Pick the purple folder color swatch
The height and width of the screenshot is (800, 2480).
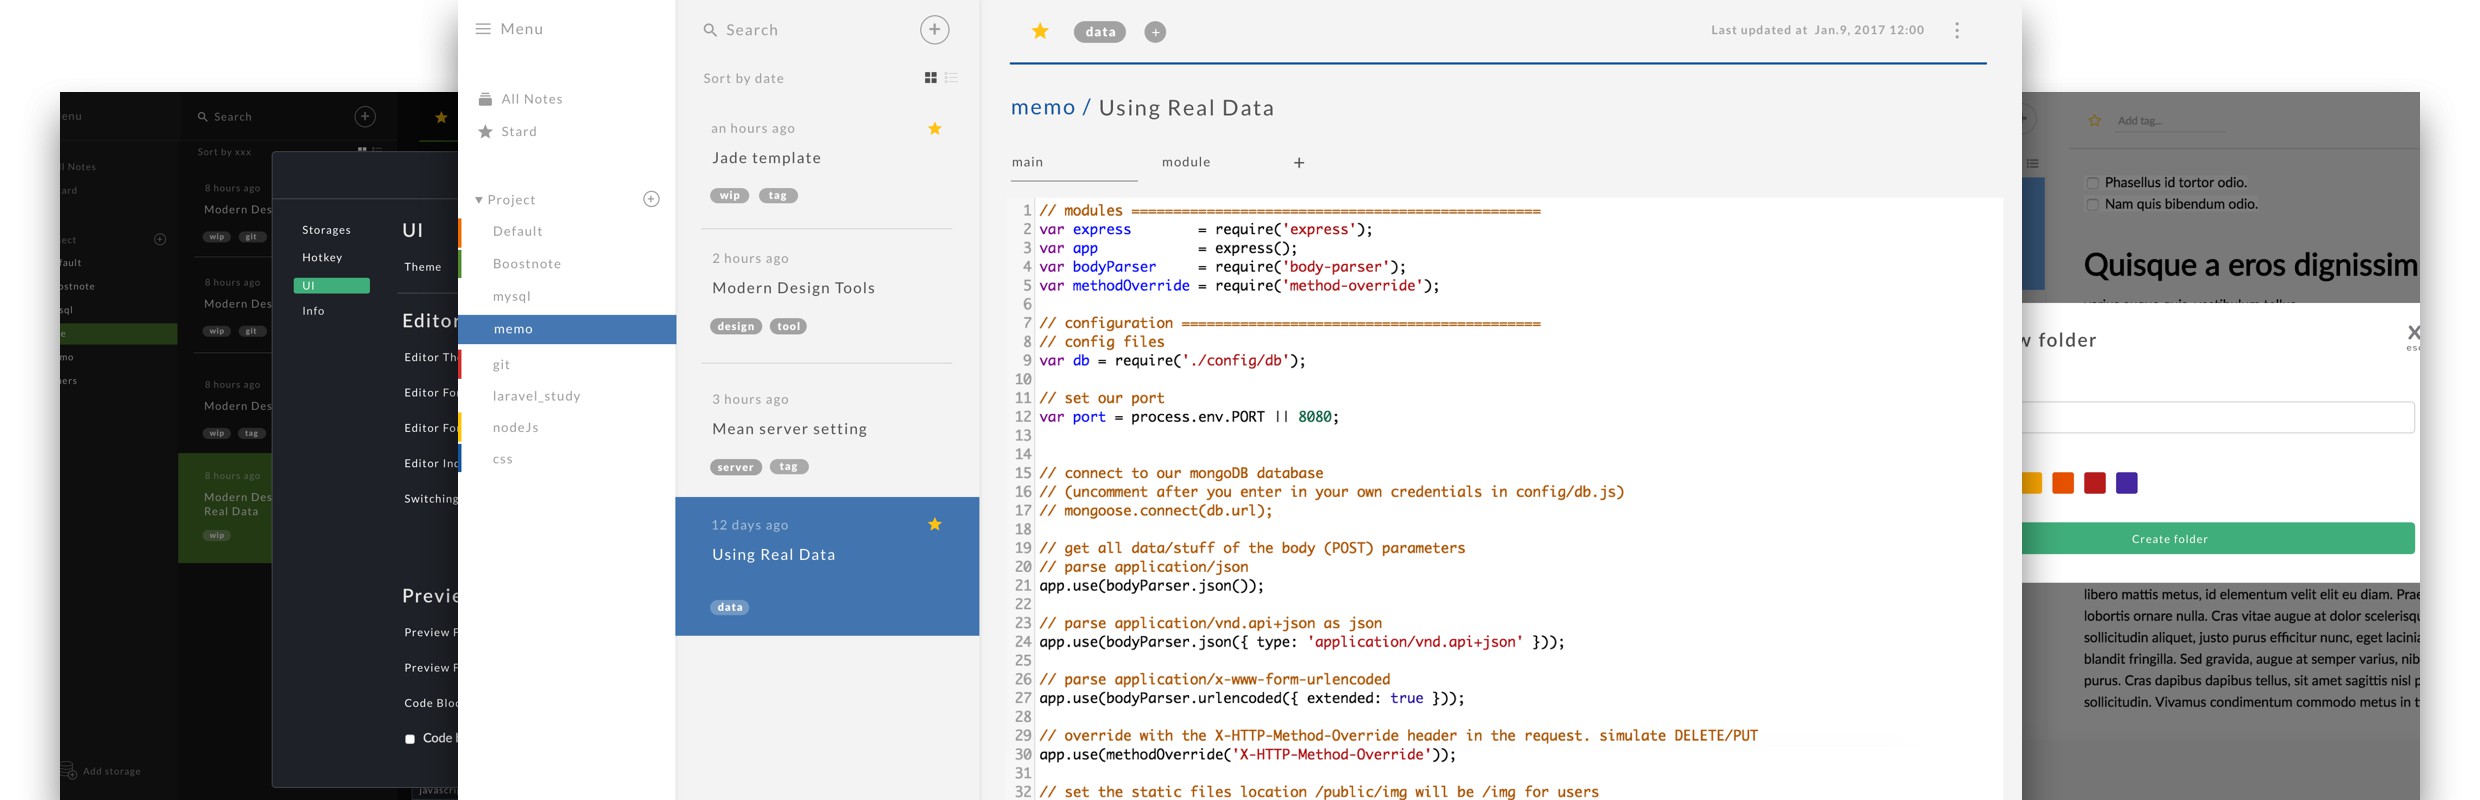(x=2127, y=483)
